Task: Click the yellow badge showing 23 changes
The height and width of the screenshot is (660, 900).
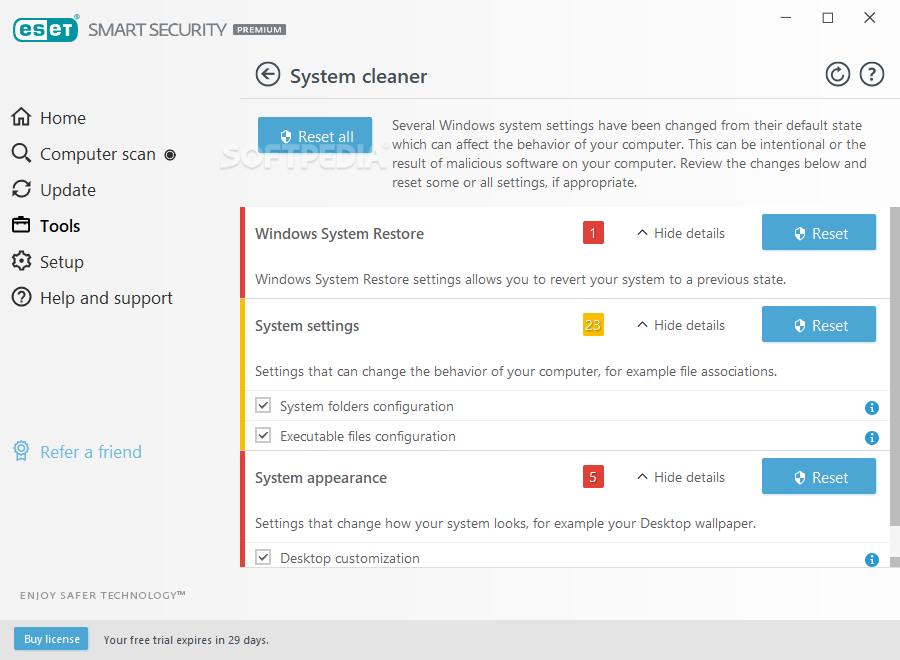Action: 593,325
